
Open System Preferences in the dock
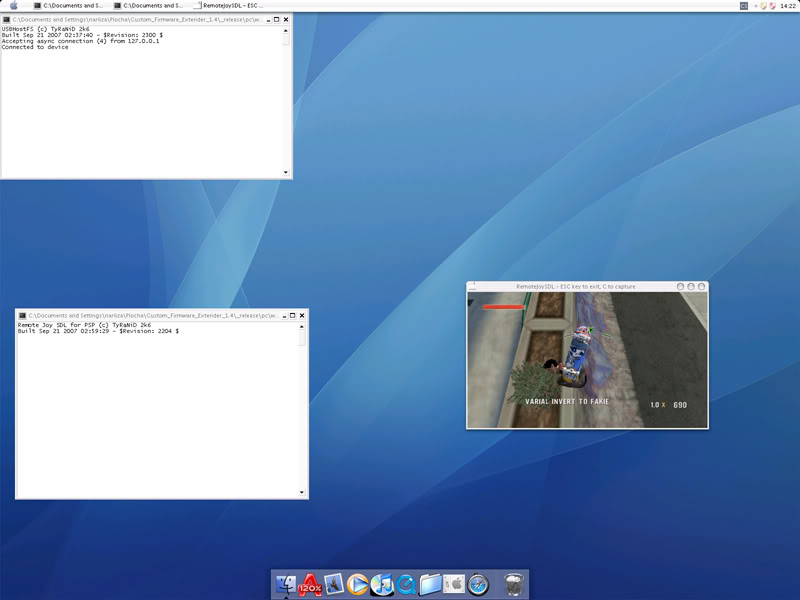(454, 584)
